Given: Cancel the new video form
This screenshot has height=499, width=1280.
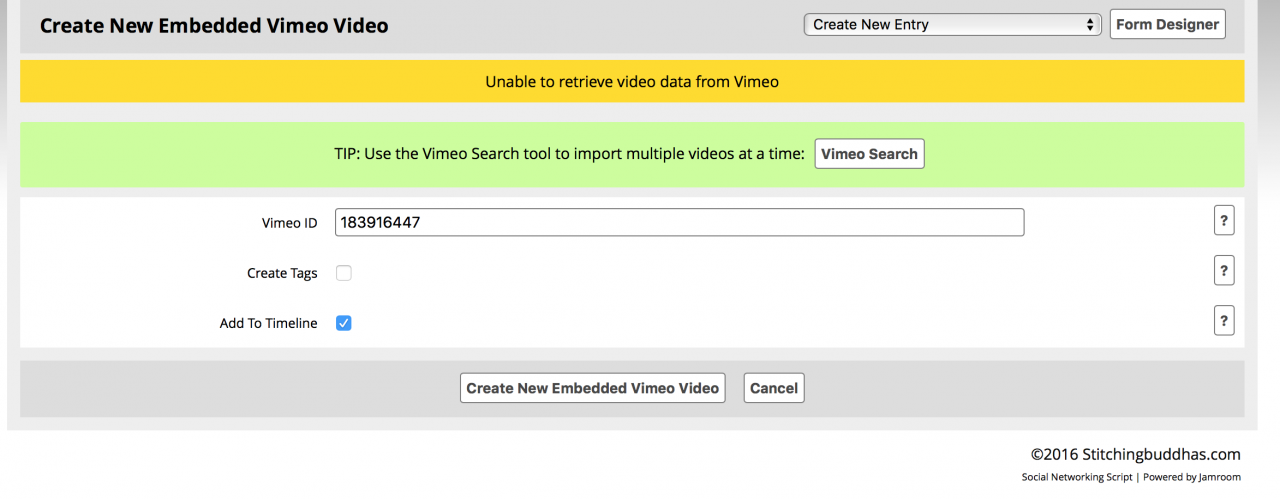Looking at the screenshot, I should 773,388.
